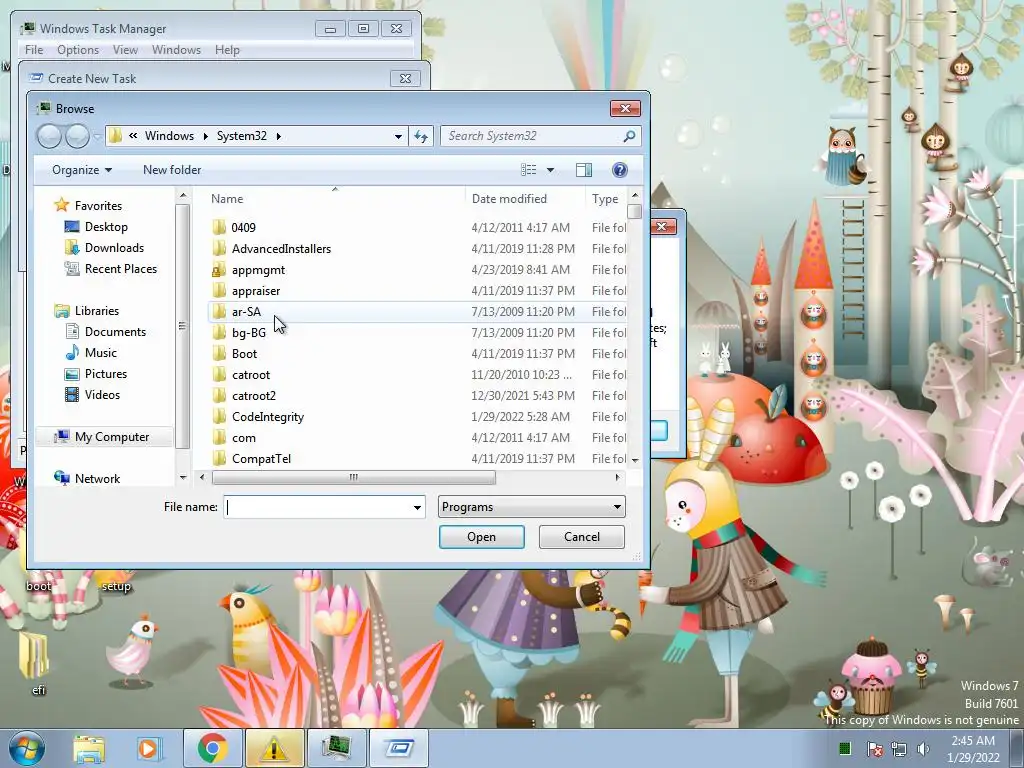The height and width of the screenshot is (768, 1024).
Task: Click the horizontal scrollbar thumb
Action: (x=353, y=477)
